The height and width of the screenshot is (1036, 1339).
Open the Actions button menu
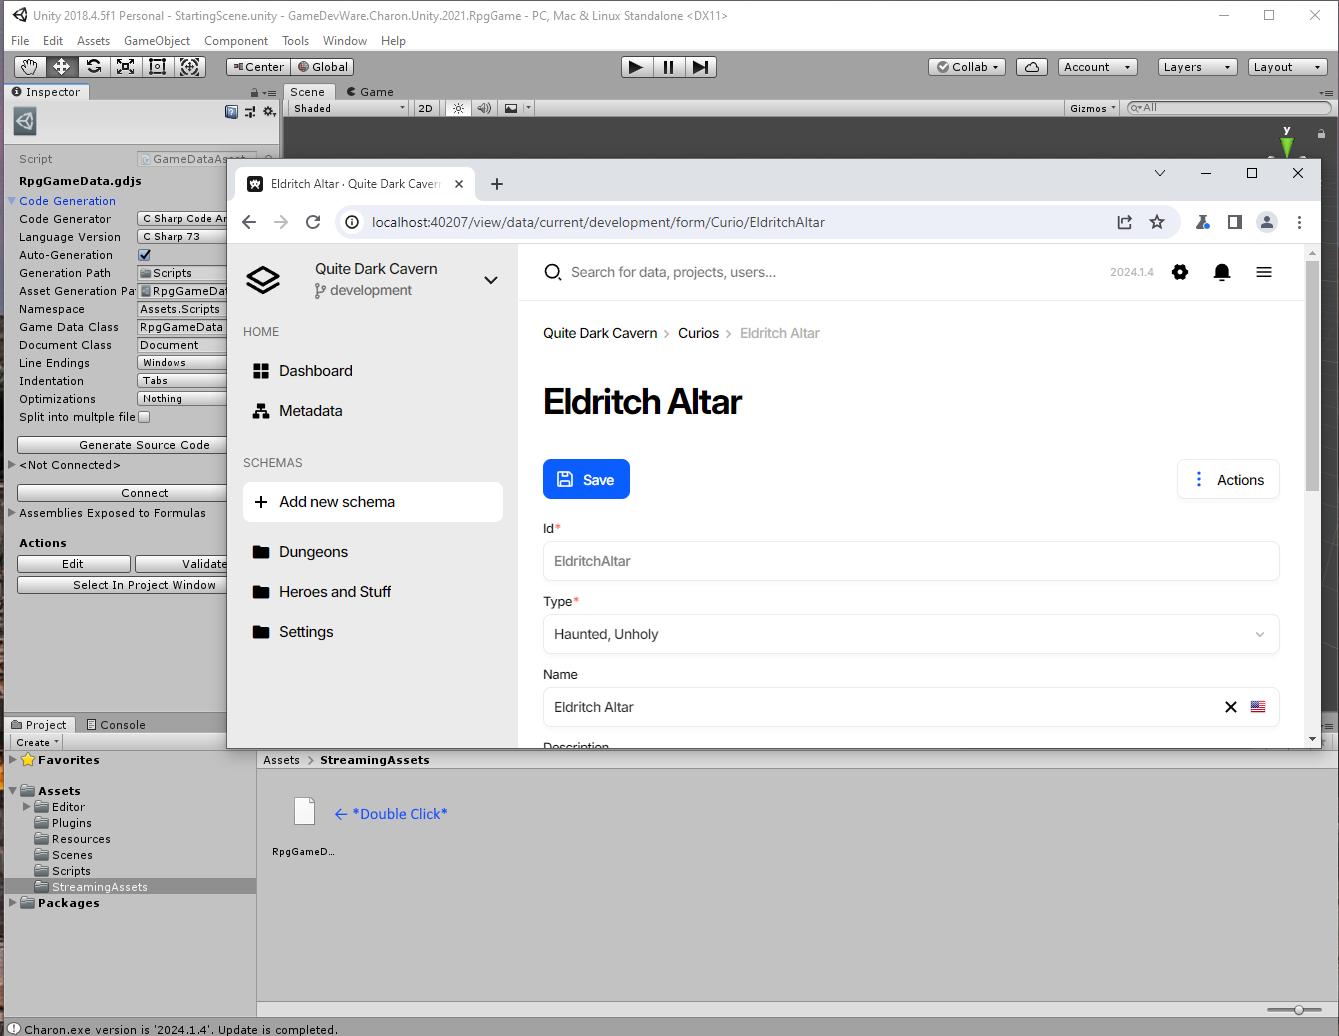[1228, 479]
